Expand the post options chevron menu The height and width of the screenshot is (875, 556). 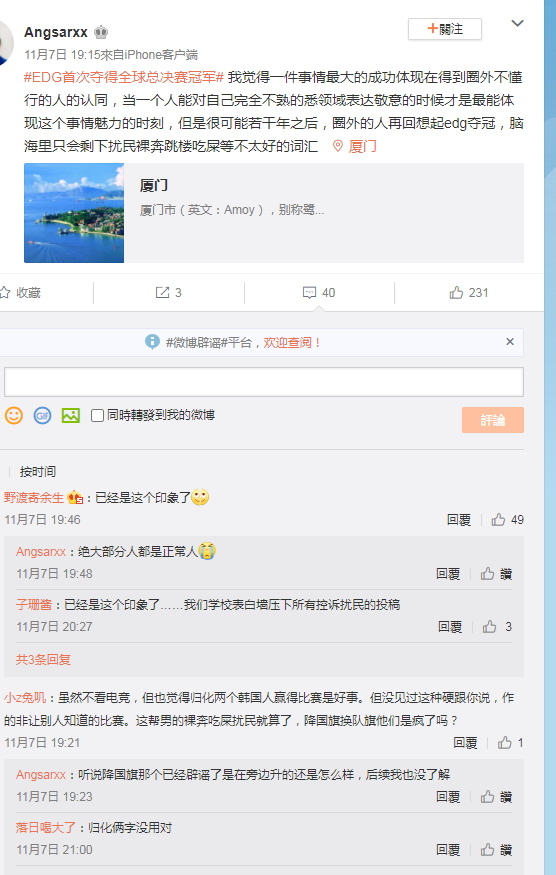click(x=517, y=23)
